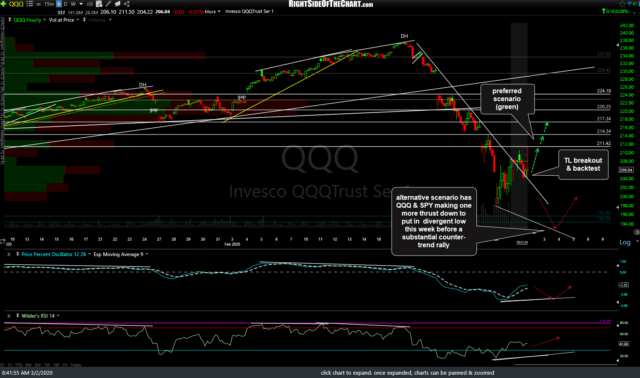
Task: Click the 211.42 price level label
Action: coord(604,143)
